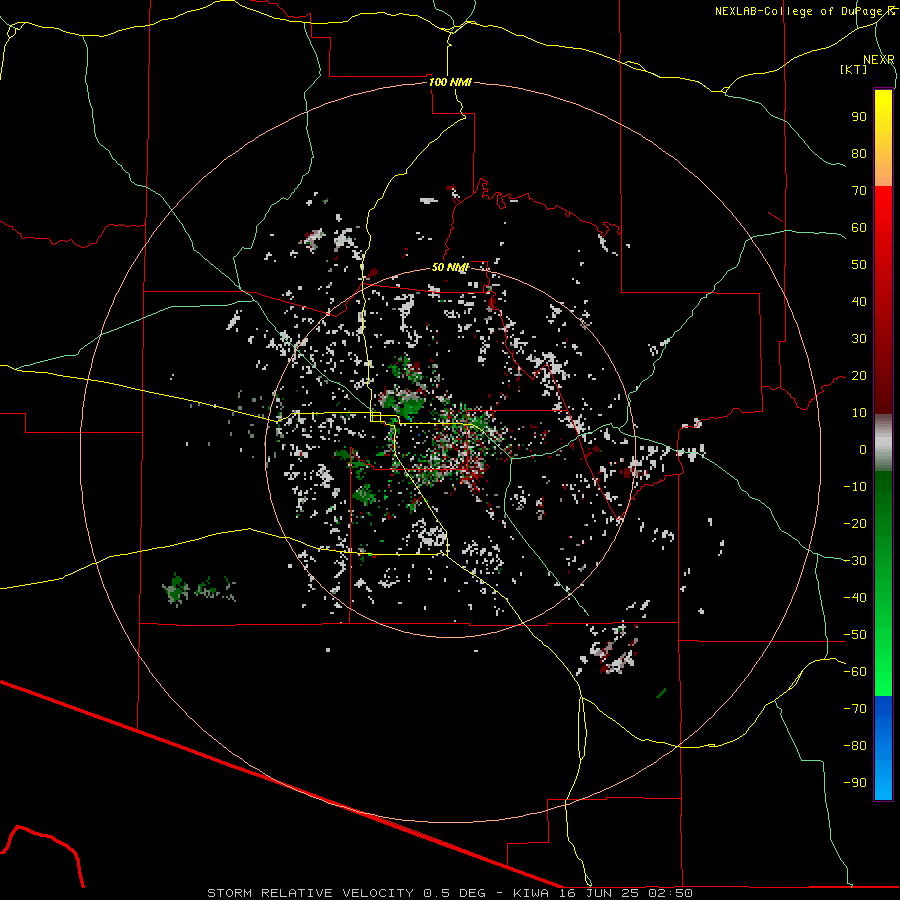Image resolution: width=900 pixels, height=900 pixels.
Task: Click the positive 90 knot scale label
Action: pyautogui.click(x=859, y=117)
